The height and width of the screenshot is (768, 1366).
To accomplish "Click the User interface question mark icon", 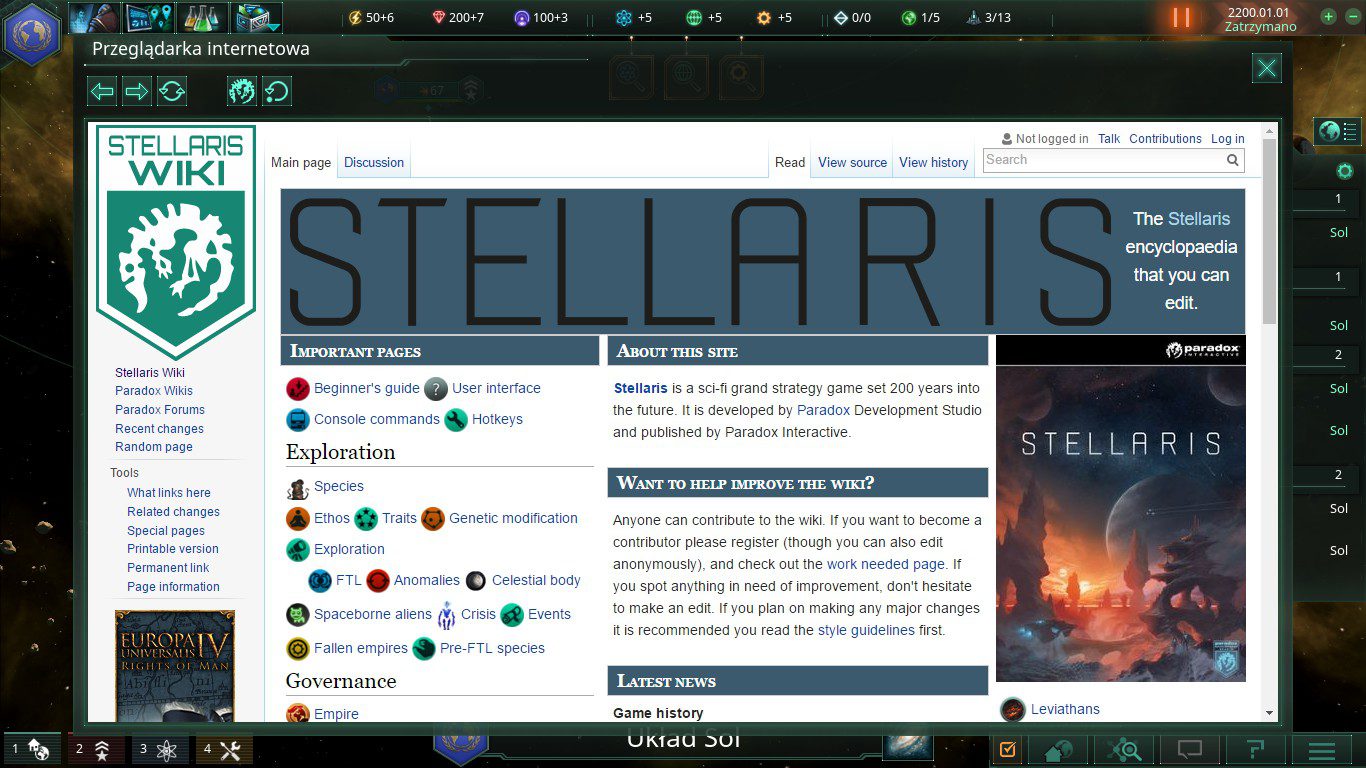I will 436,389.
